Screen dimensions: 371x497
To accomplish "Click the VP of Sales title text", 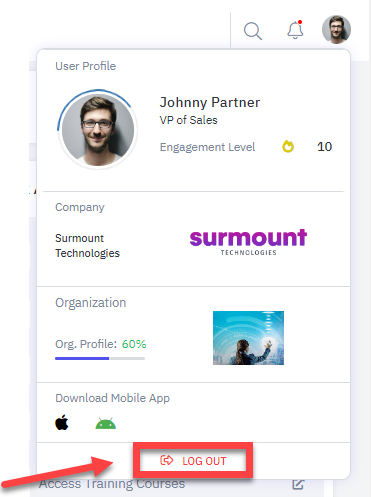I will point(188,120).
